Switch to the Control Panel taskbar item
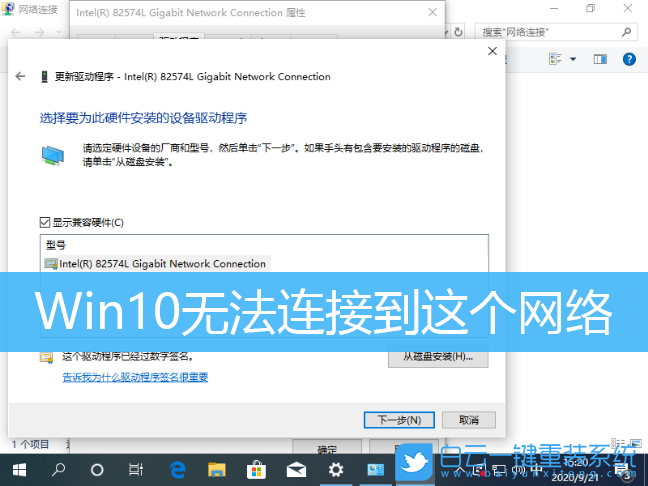The height and width of the screenshot is (486, 648). (375, 470)
